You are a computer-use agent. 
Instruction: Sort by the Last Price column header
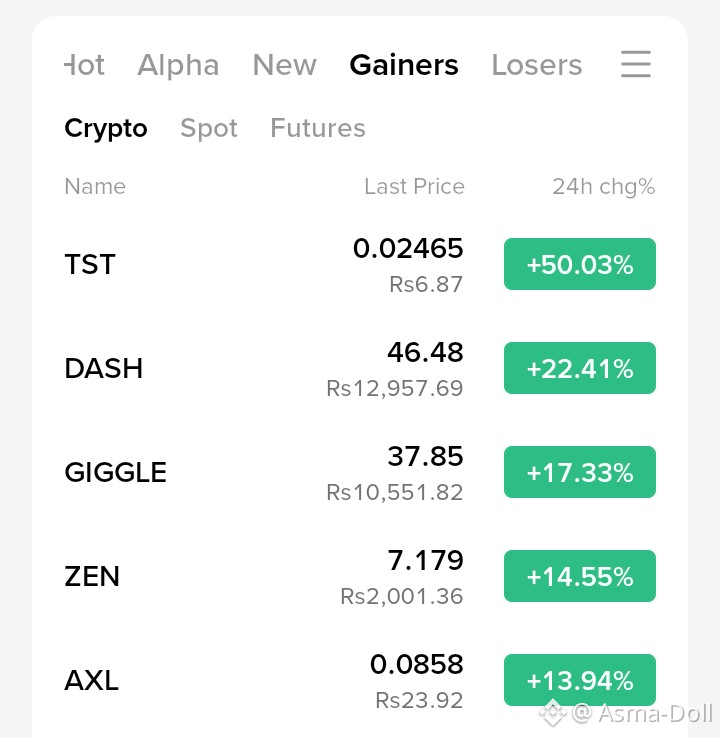(414, 186)
